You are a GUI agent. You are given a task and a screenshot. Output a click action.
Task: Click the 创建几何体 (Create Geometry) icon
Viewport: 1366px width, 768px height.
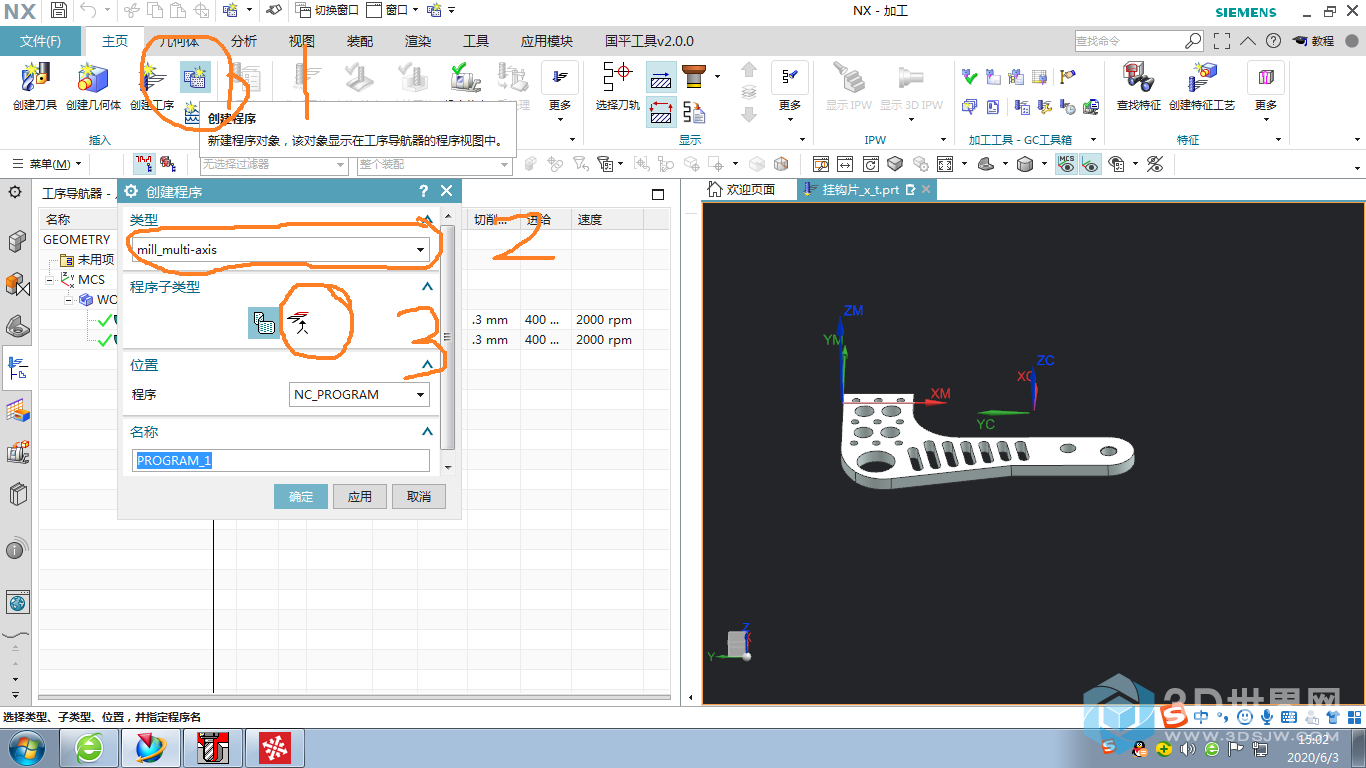coord(93,78)
